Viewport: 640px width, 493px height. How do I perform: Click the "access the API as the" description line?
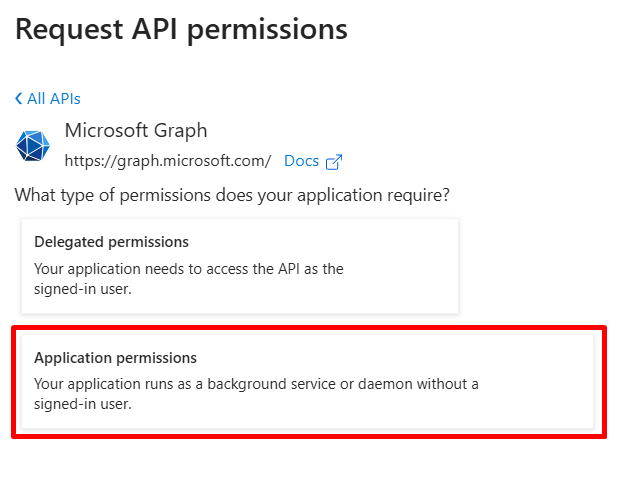(189, 269)
